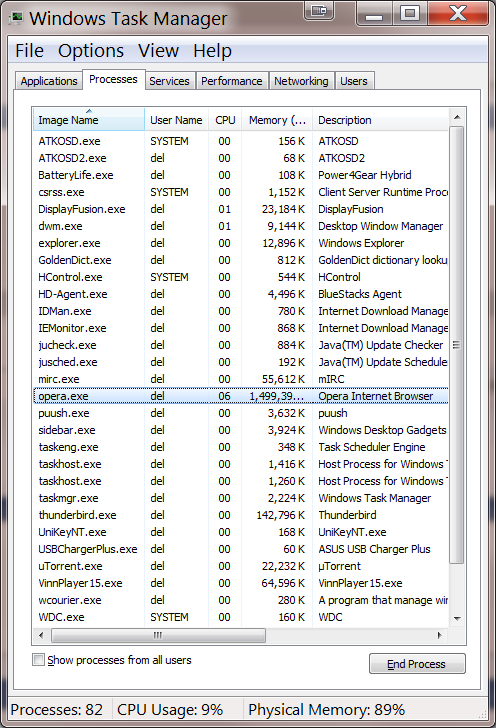
Task: Click the vertical scrollbar up arrow
Action: [x=457, y=117]
